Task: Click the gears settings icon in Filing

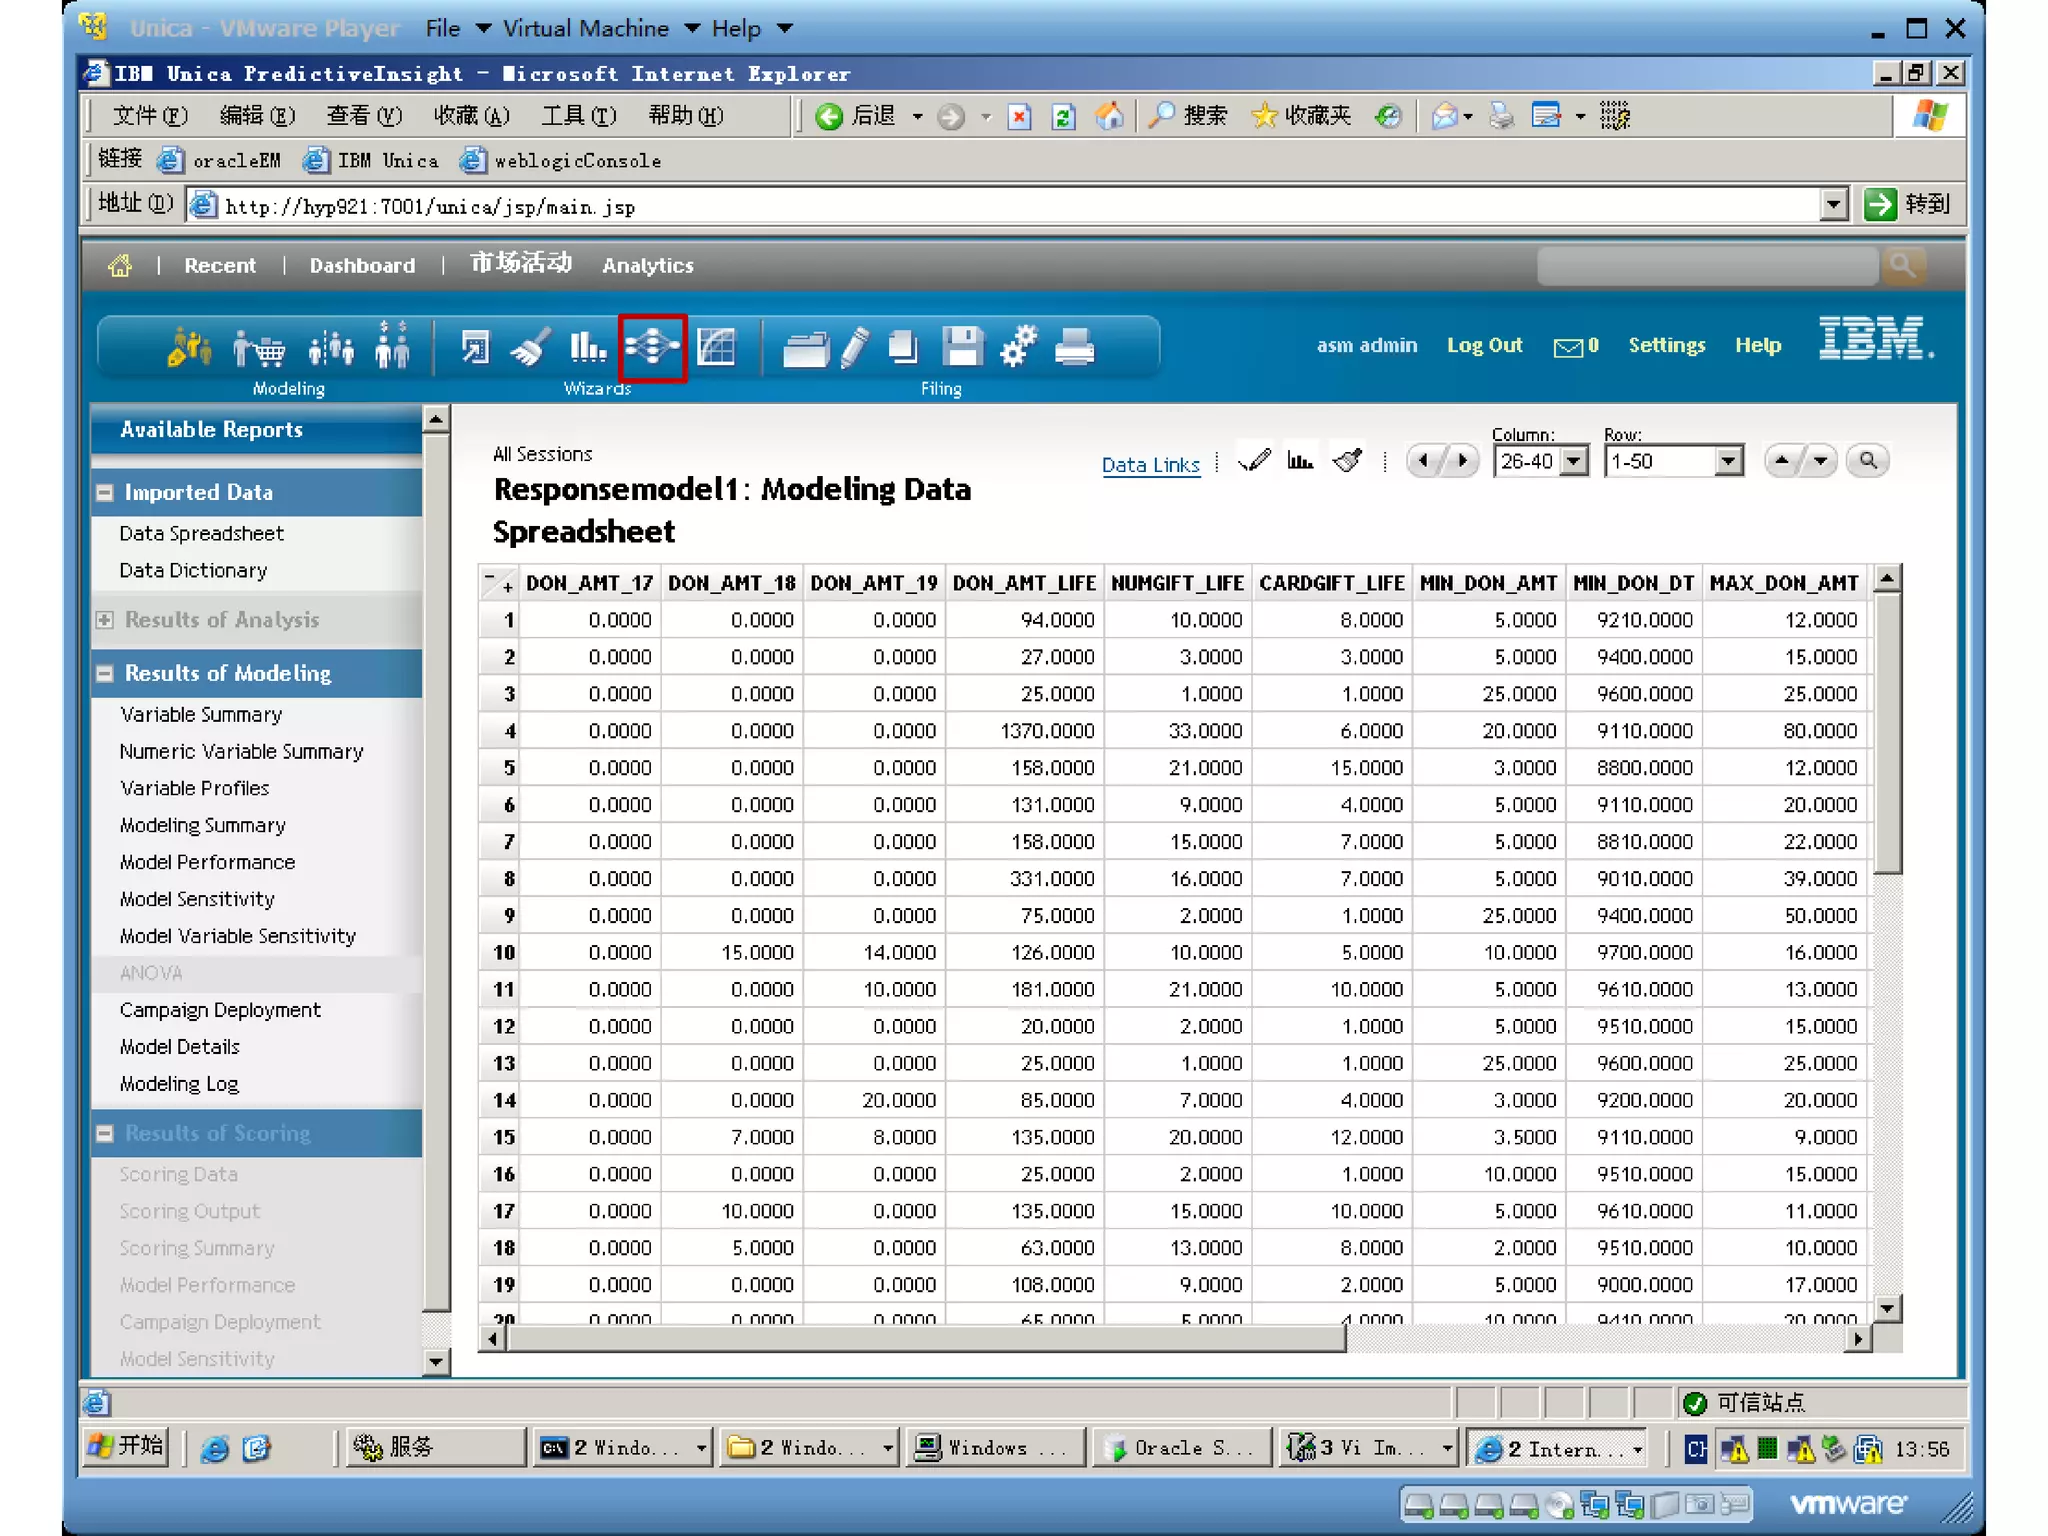Action: tap(1018, 347)
